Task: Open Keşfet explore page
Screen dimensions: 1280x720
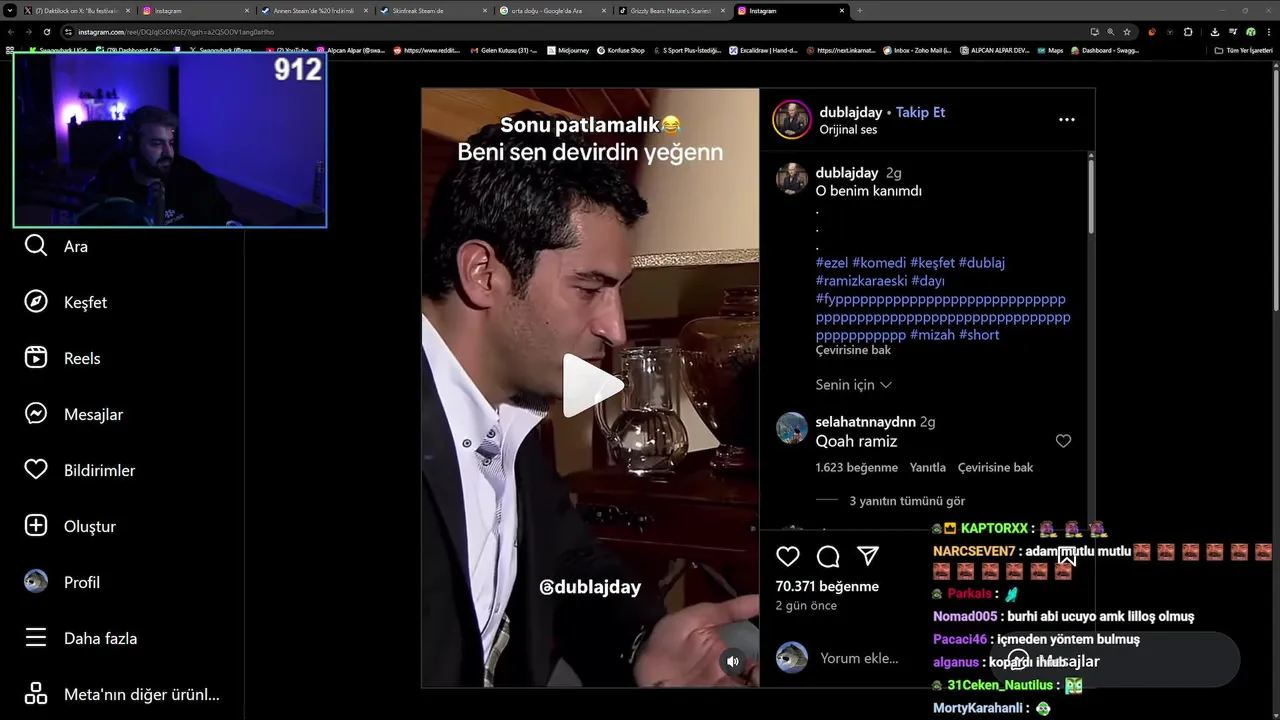Action: [65, 302]
